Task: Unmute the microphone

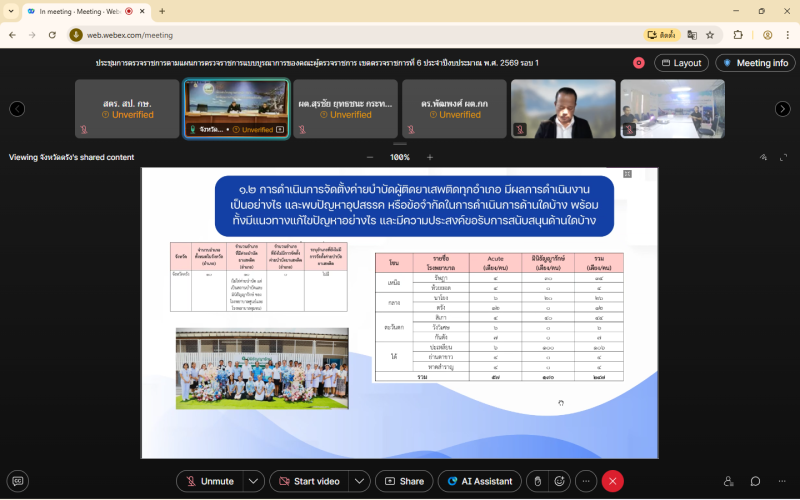Action: pos(210,481)
